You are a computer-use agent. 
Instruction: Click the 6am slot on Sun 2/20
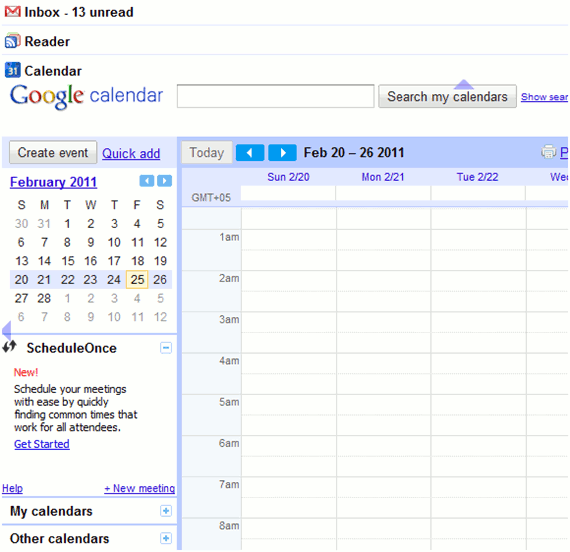click(x=289, y=456)
